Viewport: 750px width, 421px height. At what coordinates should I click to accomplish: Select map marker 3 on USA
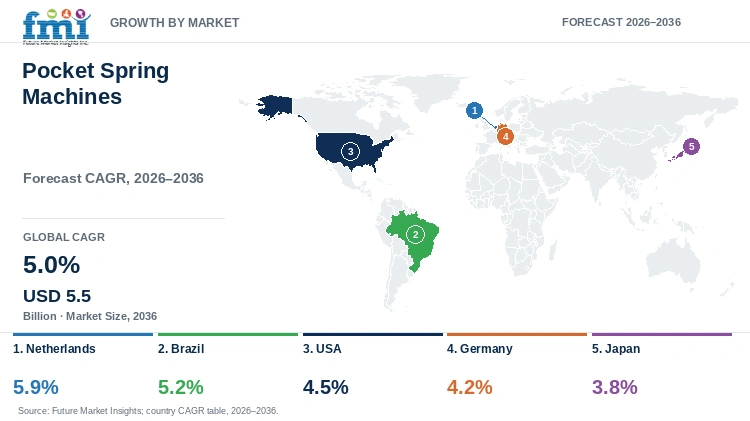pos(350,152)
